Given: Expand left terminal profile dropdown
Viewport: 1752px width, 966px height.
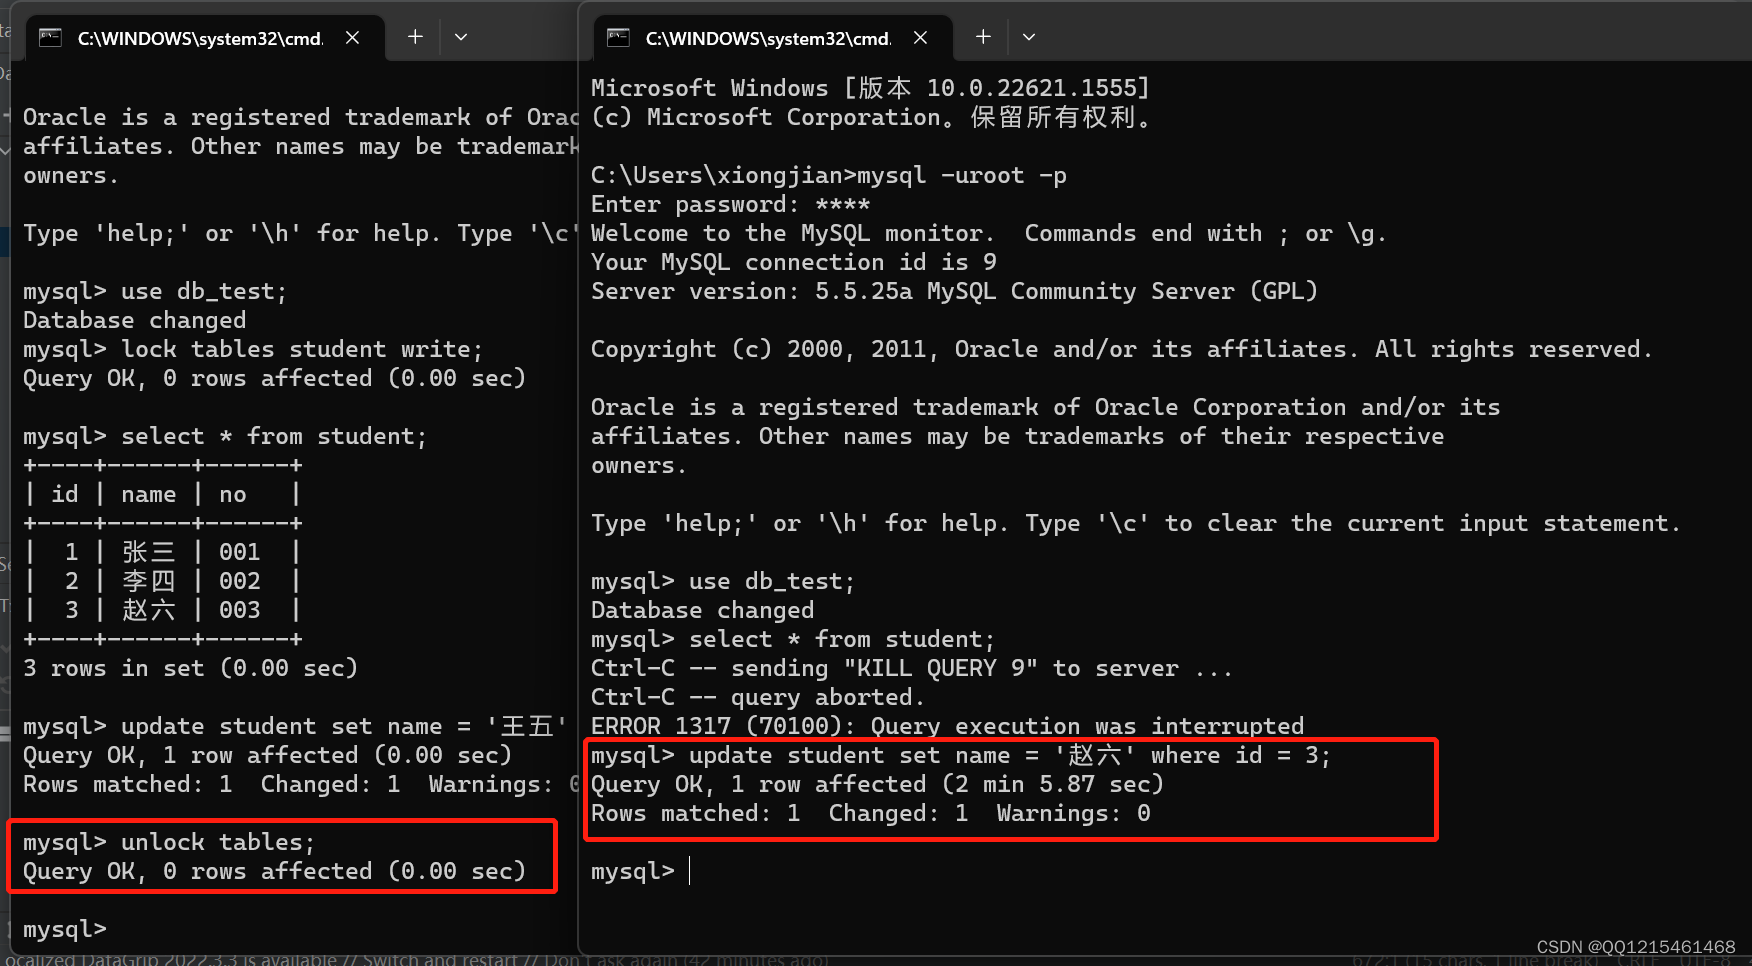Looking at the screenshot, I should (x=461, y=37).
